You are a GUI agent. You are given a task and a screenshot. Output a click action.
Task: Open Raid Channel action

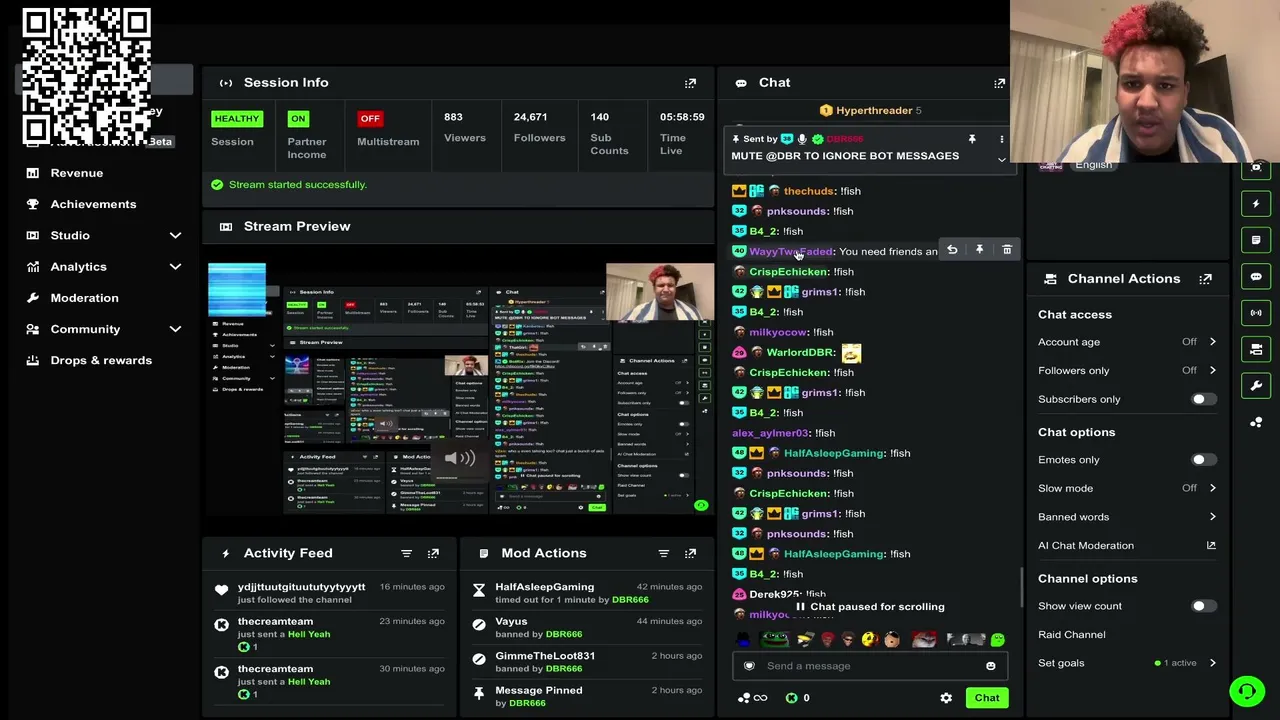(x=1071, y=635)
